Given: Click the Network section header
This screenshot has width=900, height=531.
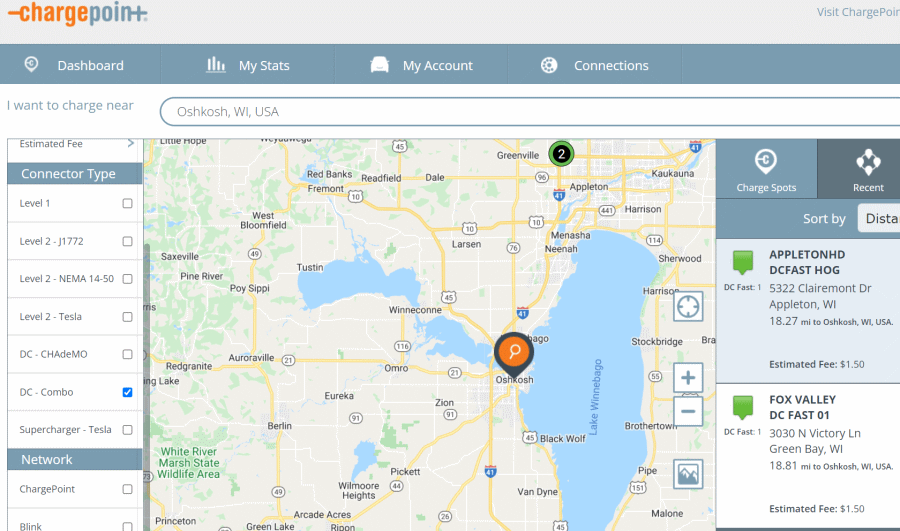Looking at the screenshot, I should point(75,459).
